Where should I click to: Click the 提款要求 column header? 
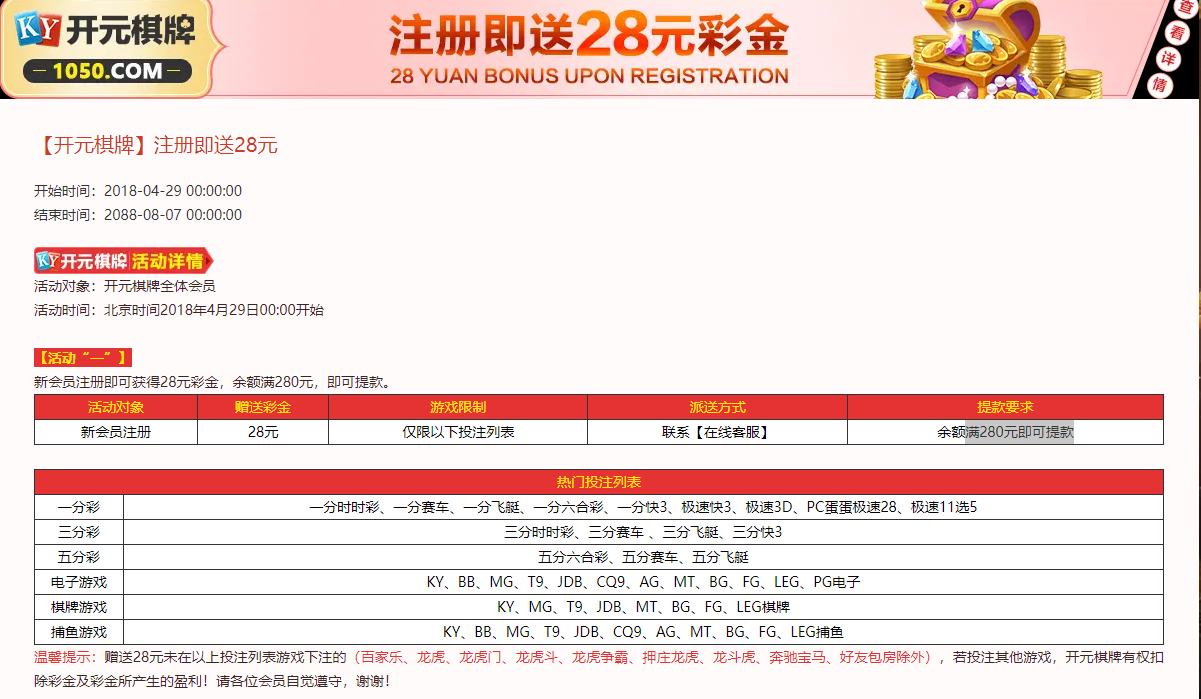(x=1005, y=407)
